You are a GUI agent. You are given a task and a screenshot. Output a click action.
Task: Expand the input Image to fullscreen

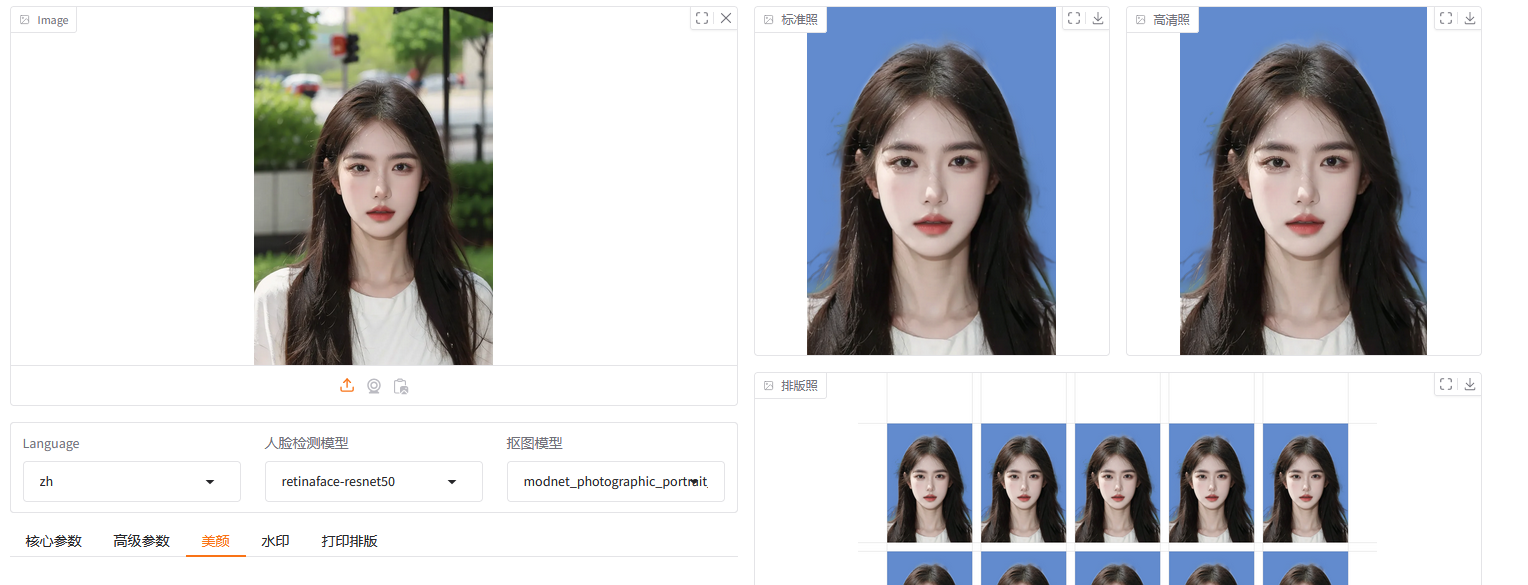702,18
